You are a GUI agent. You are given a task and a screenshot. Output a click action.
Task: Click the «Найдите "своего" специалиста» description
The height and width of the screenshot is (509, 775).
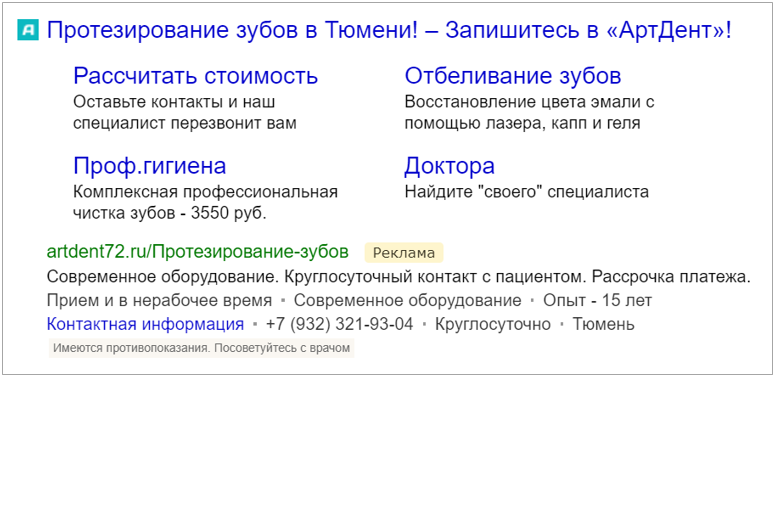point(526,192)
